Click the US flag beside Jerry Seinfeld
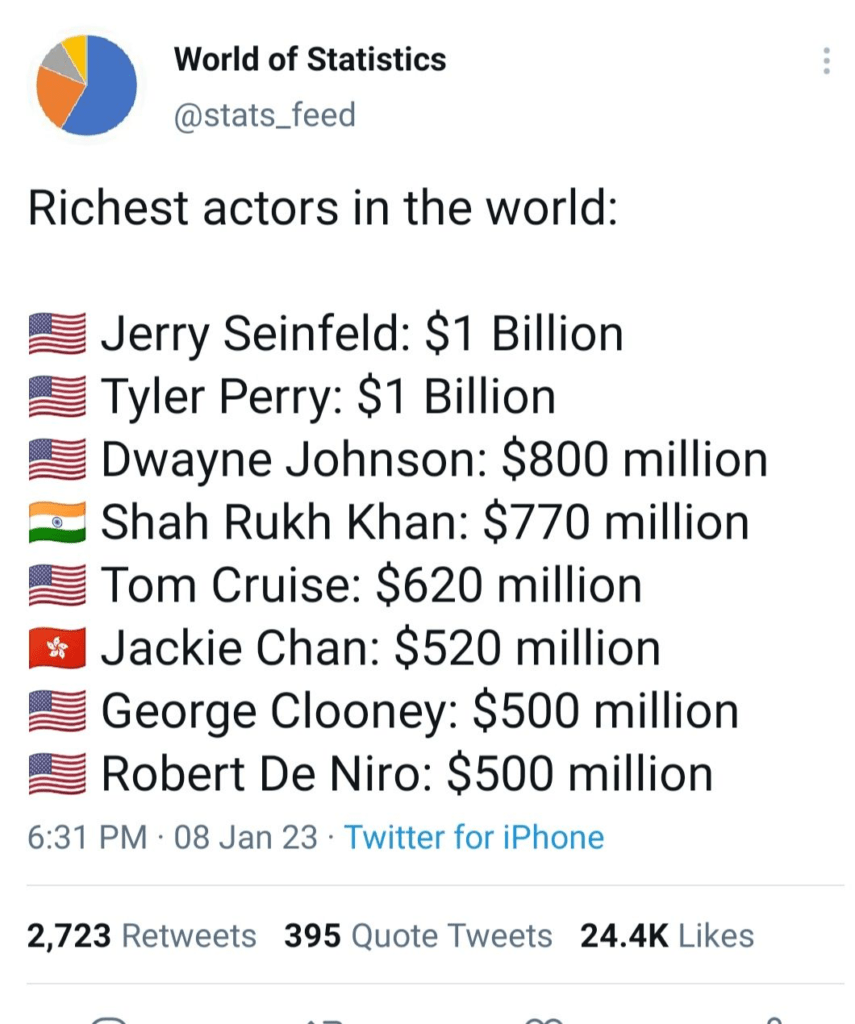 (x=57, y=334)
